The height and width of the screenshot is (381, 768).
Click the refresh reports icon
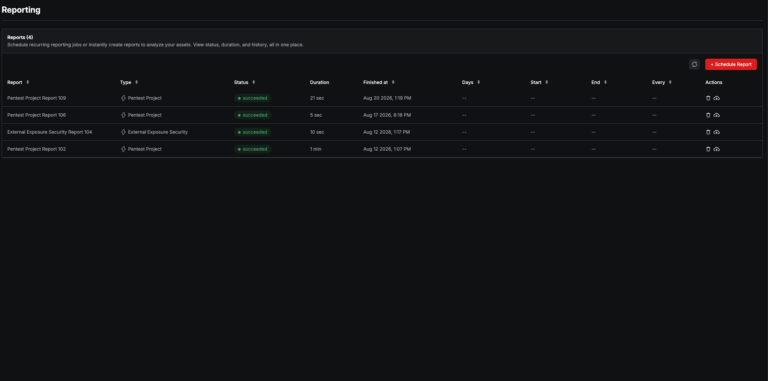pos(694,64)
